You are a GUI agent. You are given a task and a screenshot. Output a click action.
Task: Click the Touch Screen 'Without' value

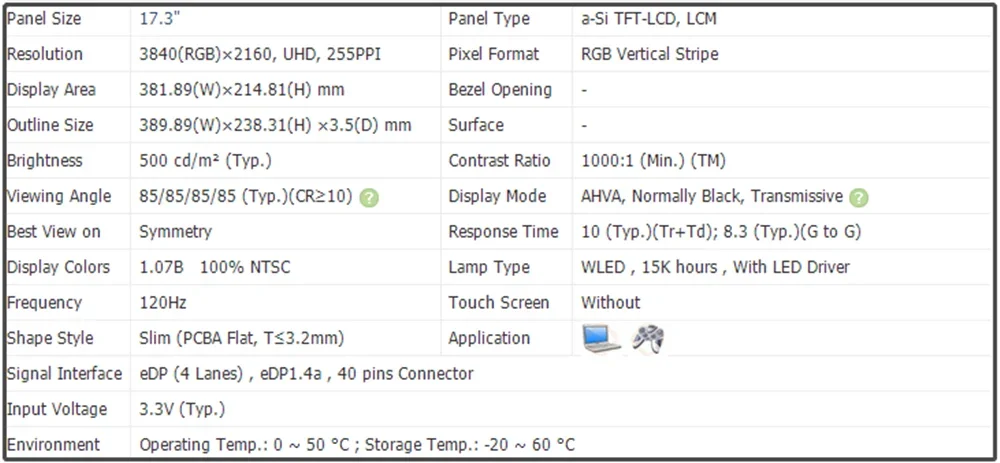[610, 303]
